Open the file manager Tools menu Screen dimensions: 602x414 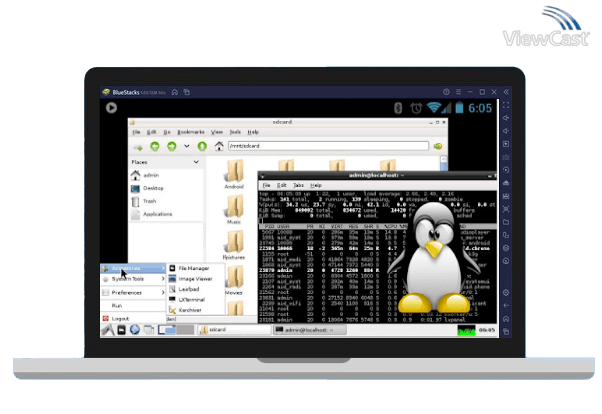tap(235, 132)
